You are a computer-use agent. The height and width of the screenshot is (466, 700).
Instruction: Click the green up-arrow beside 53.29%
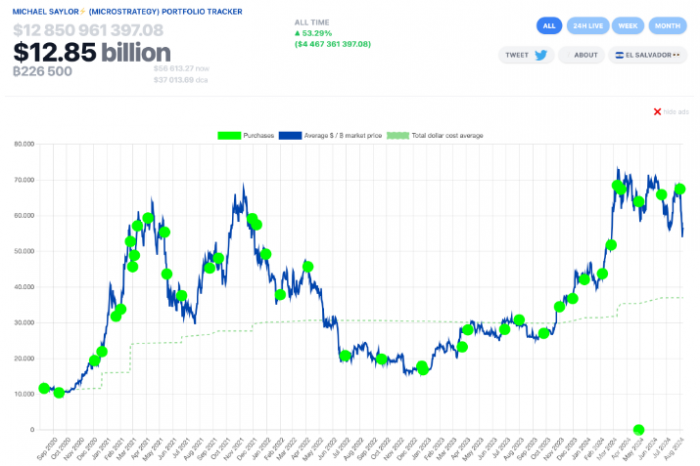[298, 33]
